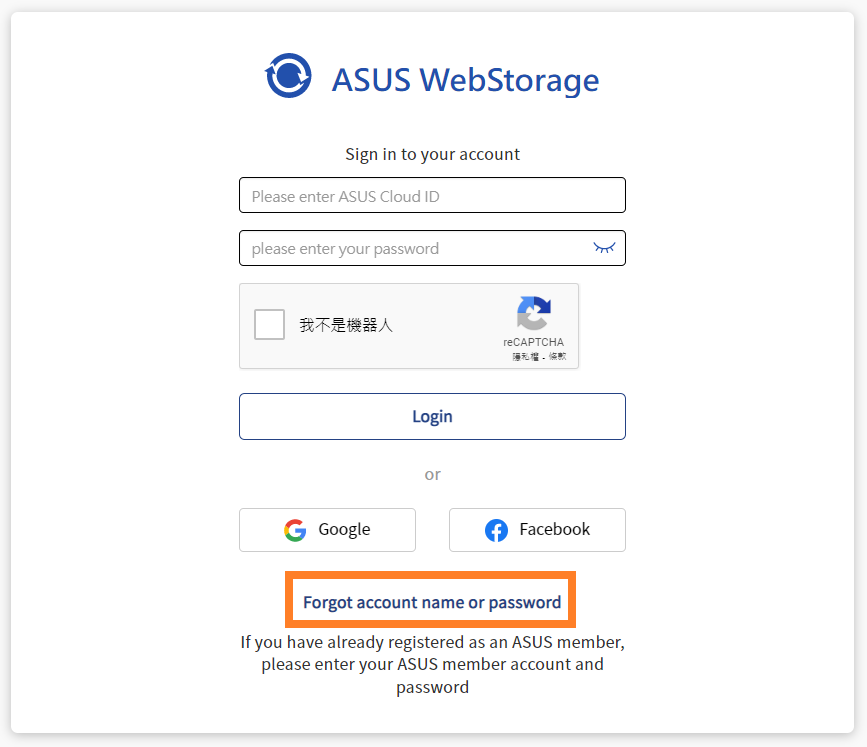The height and width of the screenshot is (747, 867).
Task: Click the reCAPTCHA logo badge
Action: pos(534,315)
